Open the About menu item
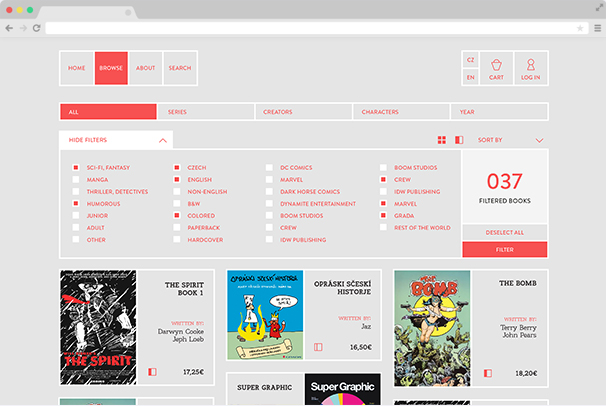The width and height of the screenshot is (606, 406). [x=145, y=68]
